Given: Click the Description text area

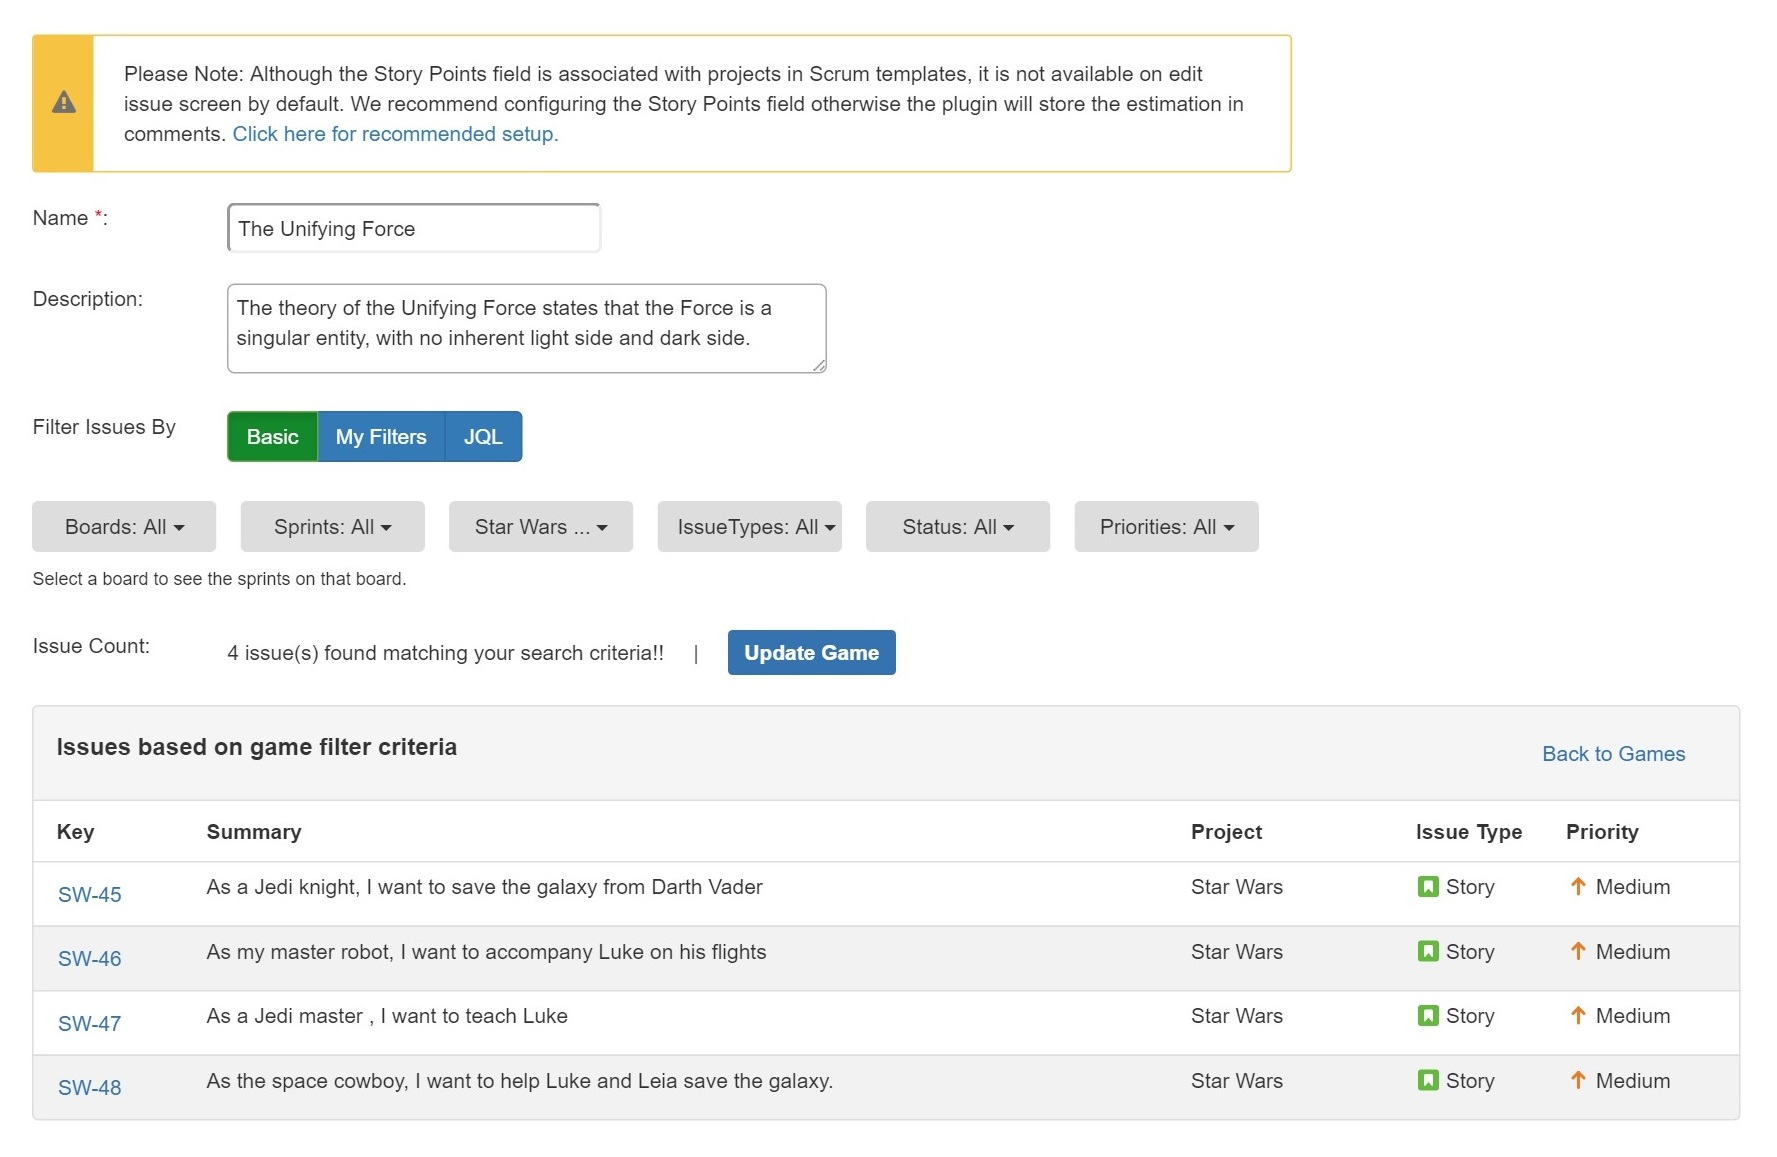Looking at the screenshot, I should (527, 329).
